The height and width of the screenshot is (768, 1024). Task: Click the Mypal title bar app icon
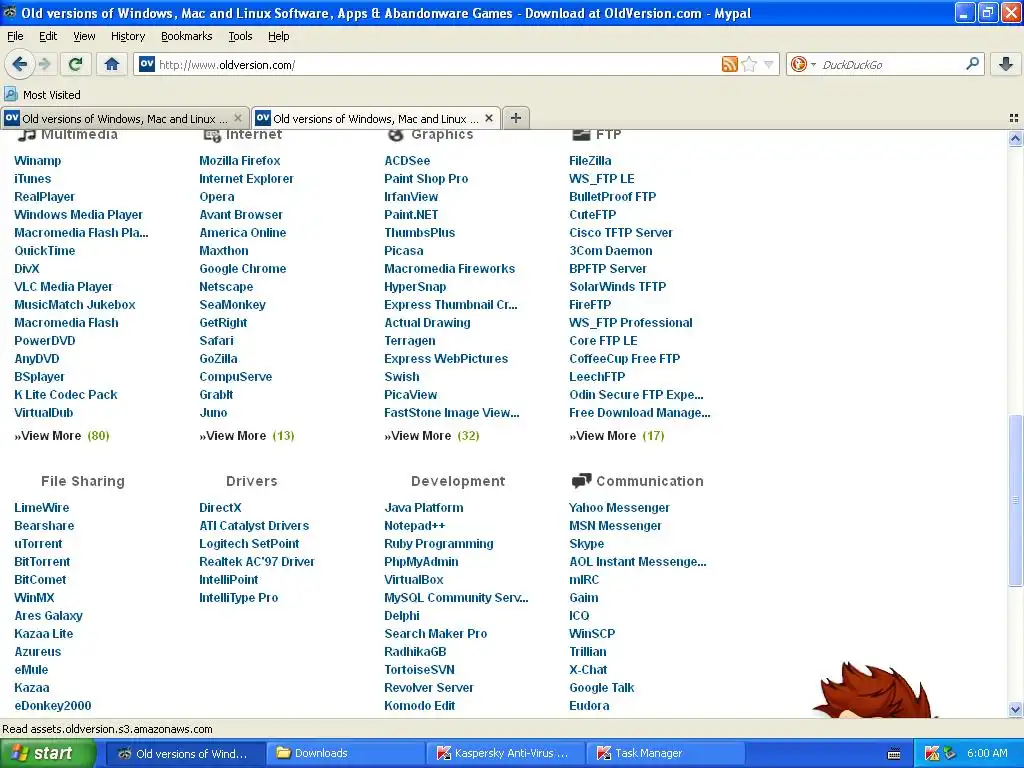point(10,13)
